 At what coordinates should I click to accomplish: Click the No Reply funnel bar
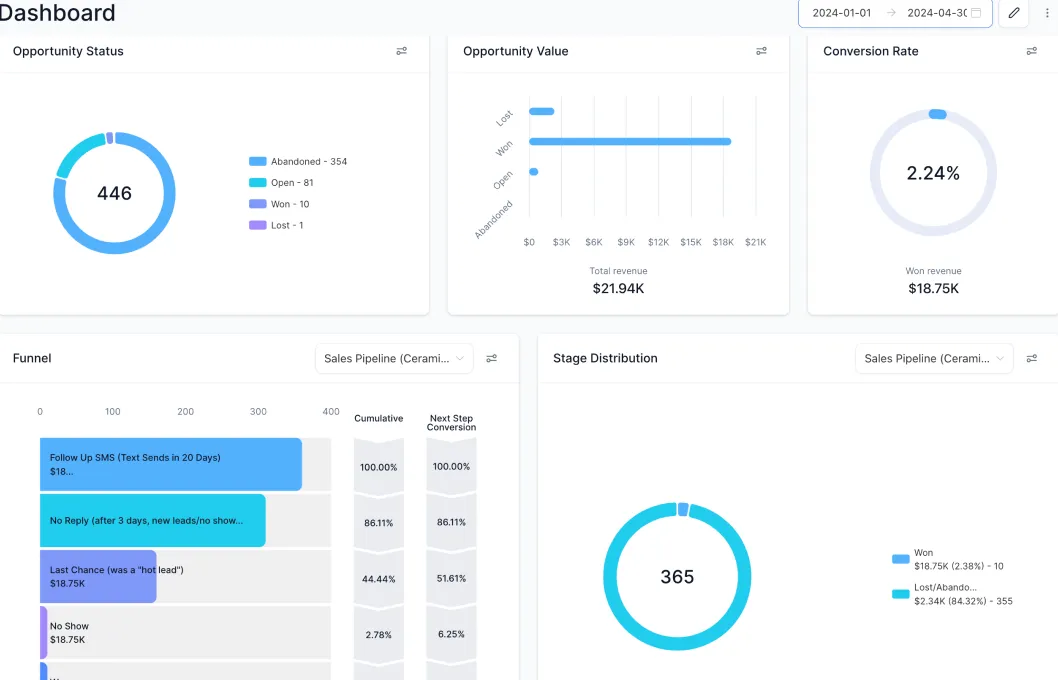click(x=152, y=520)
